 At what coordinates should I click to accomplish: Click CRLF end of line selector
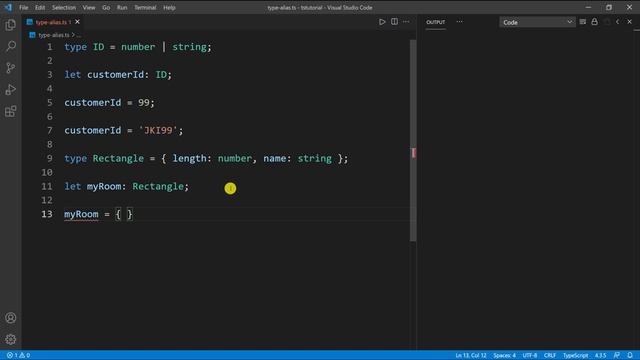[550, 356]
